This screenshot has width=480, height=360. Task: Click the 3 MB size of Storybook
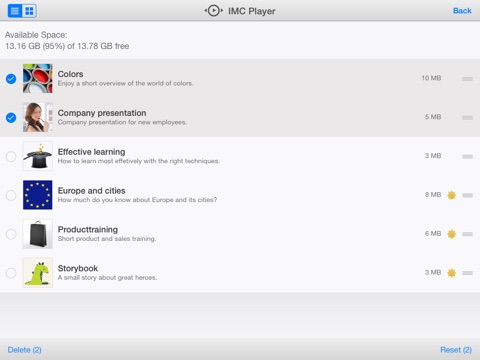(433, 272)
